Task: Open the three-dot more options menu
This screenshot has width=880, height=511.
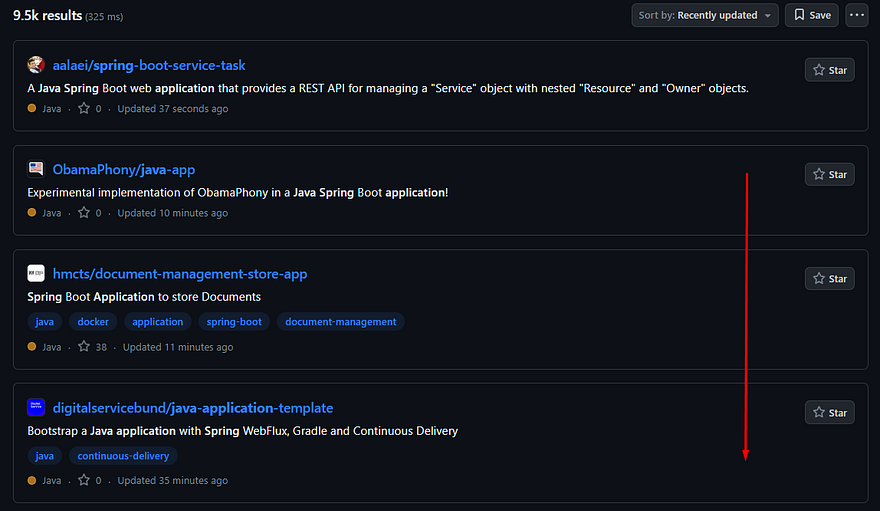Action: 856,15
